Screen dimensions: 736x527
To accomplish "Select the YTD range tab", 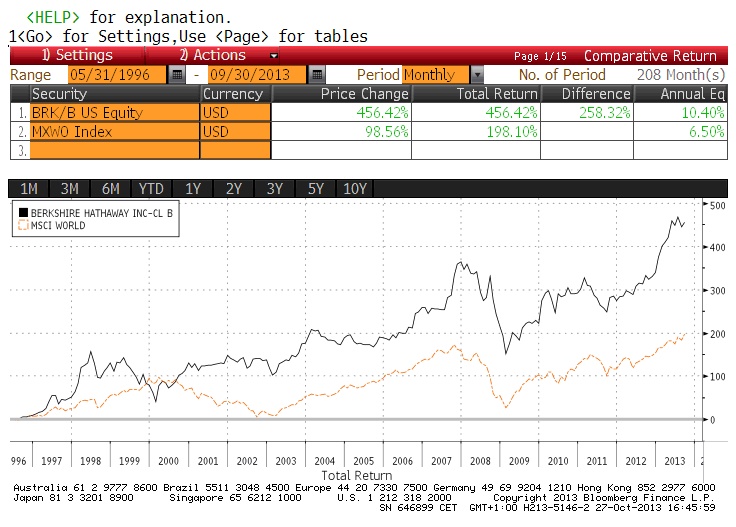I will coord(151,189).
